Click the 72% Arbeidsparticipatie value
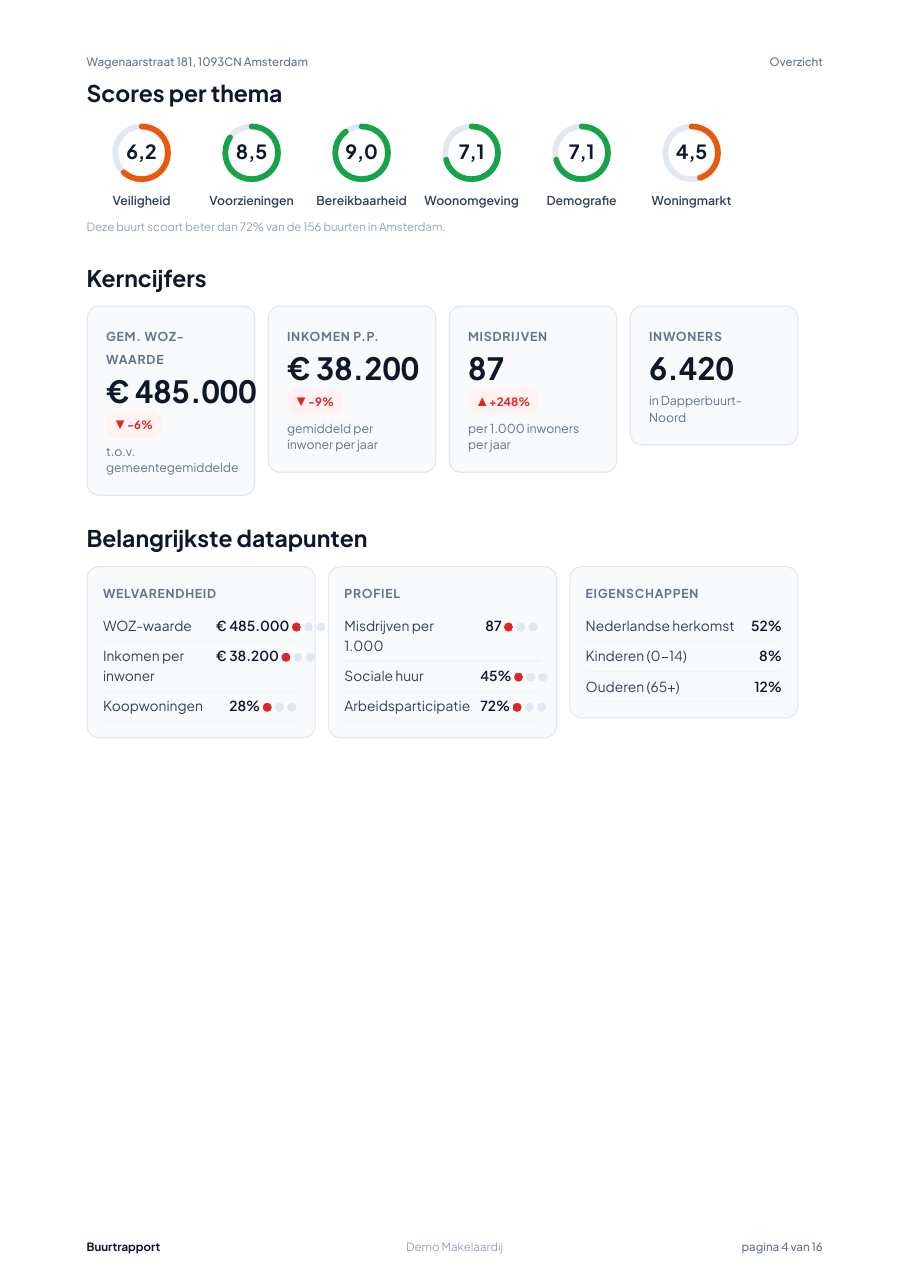910x1287 pixels. pos(495,706)
